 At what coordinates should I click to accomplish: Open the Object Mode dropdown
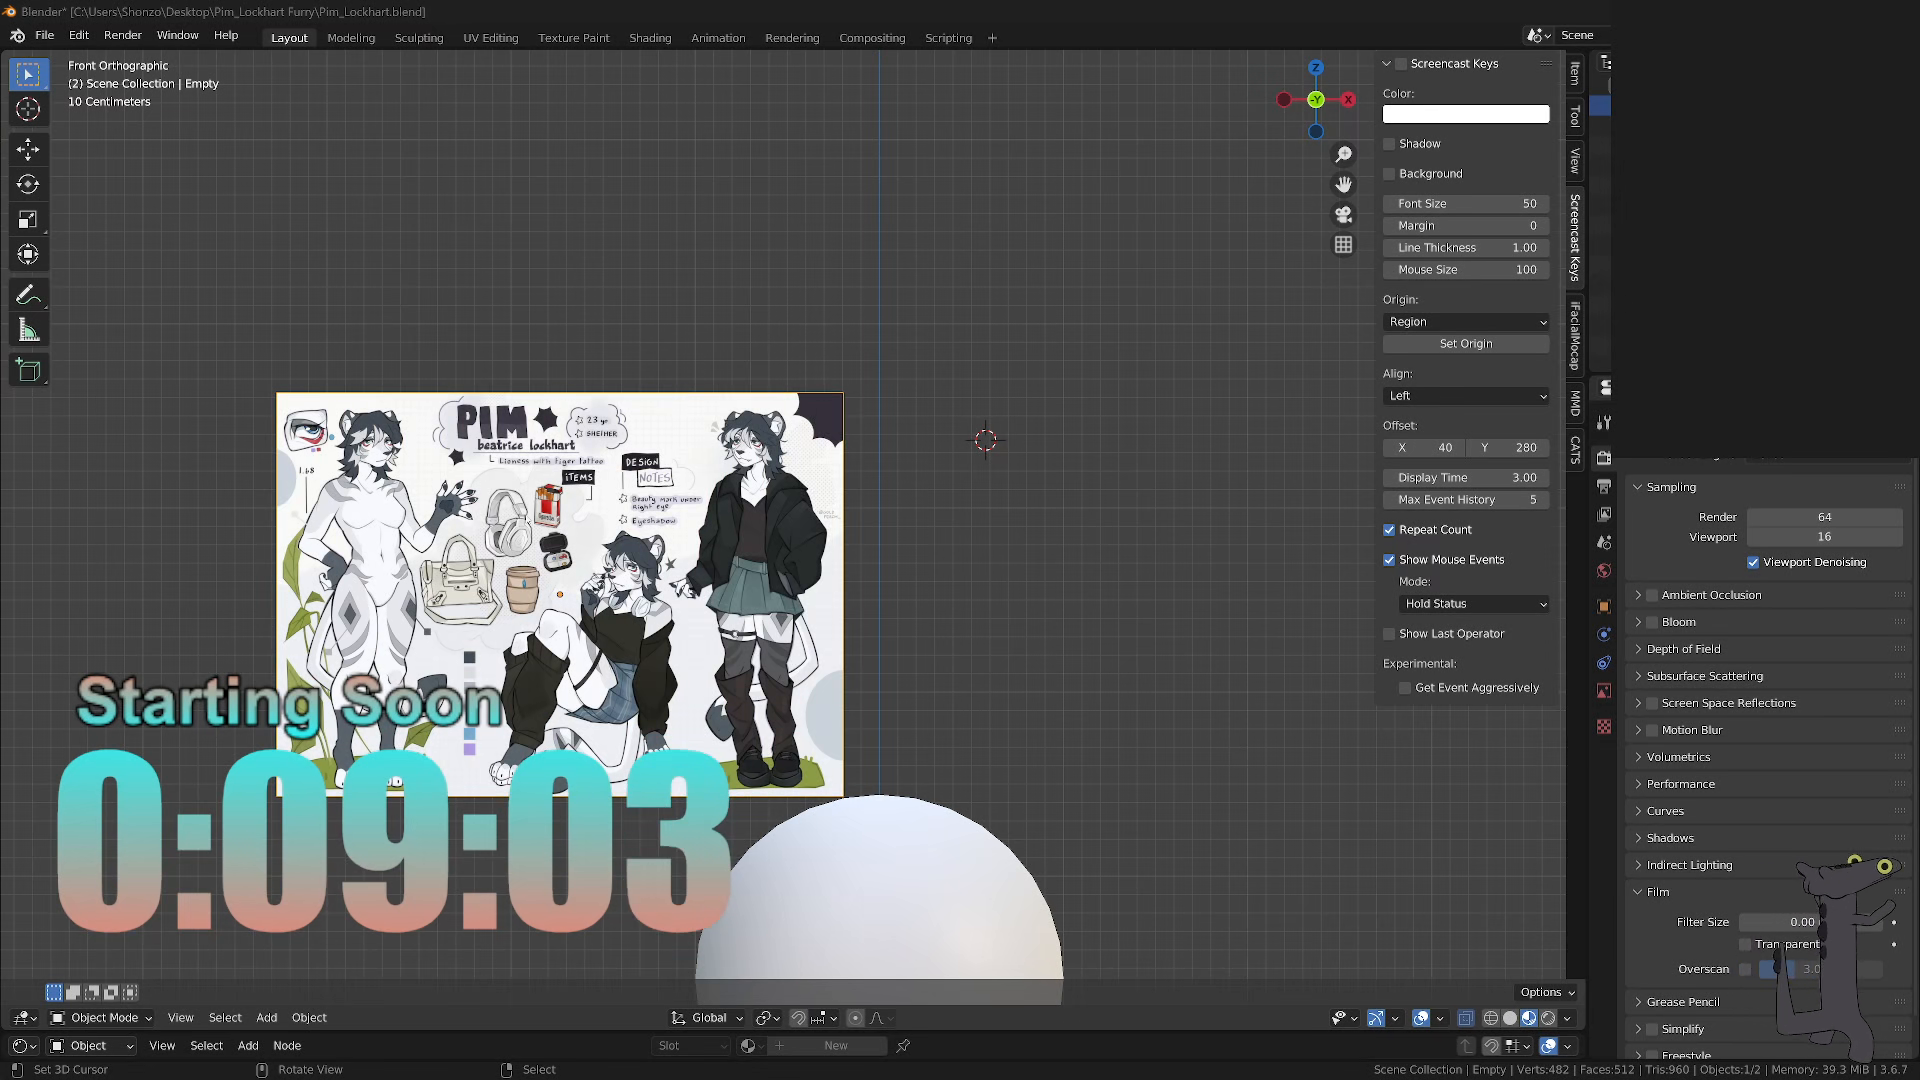coord(101,1018)
